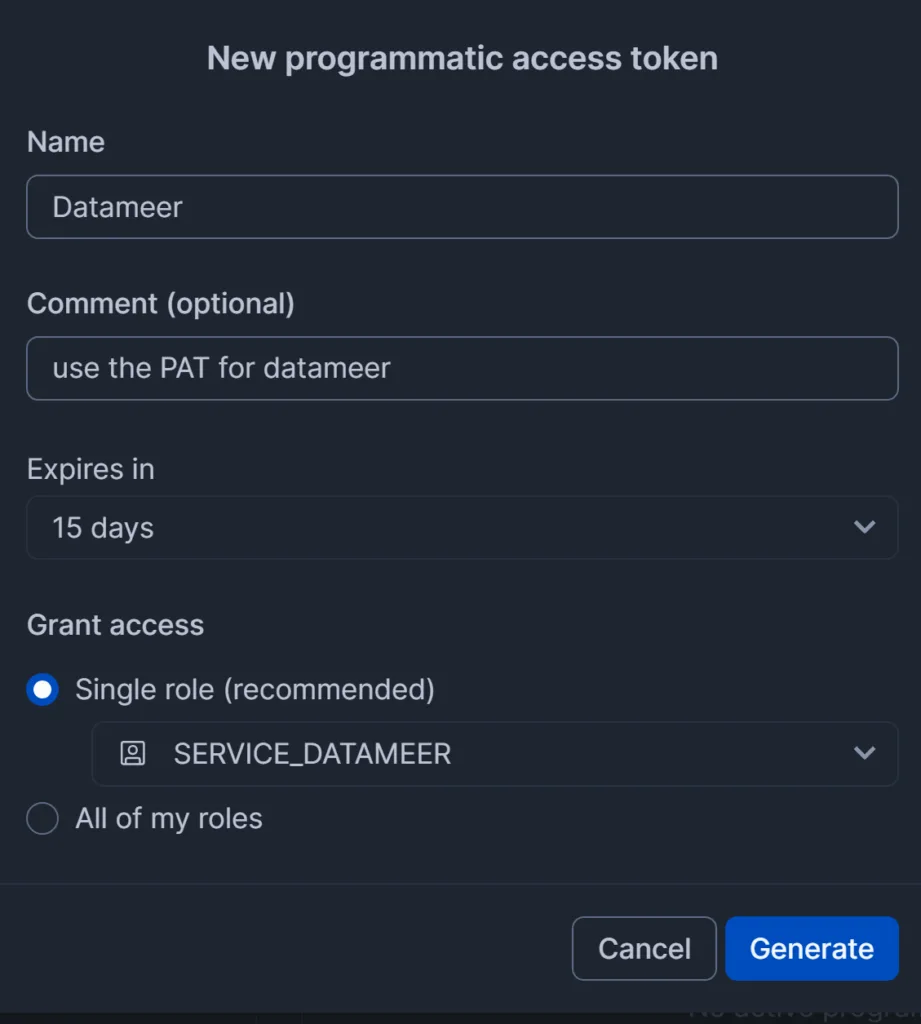Click Cancel to dismiss the token dialog
Image resolution: width=921 pixels, height=1024 pixels.
[x=644, y=948]
